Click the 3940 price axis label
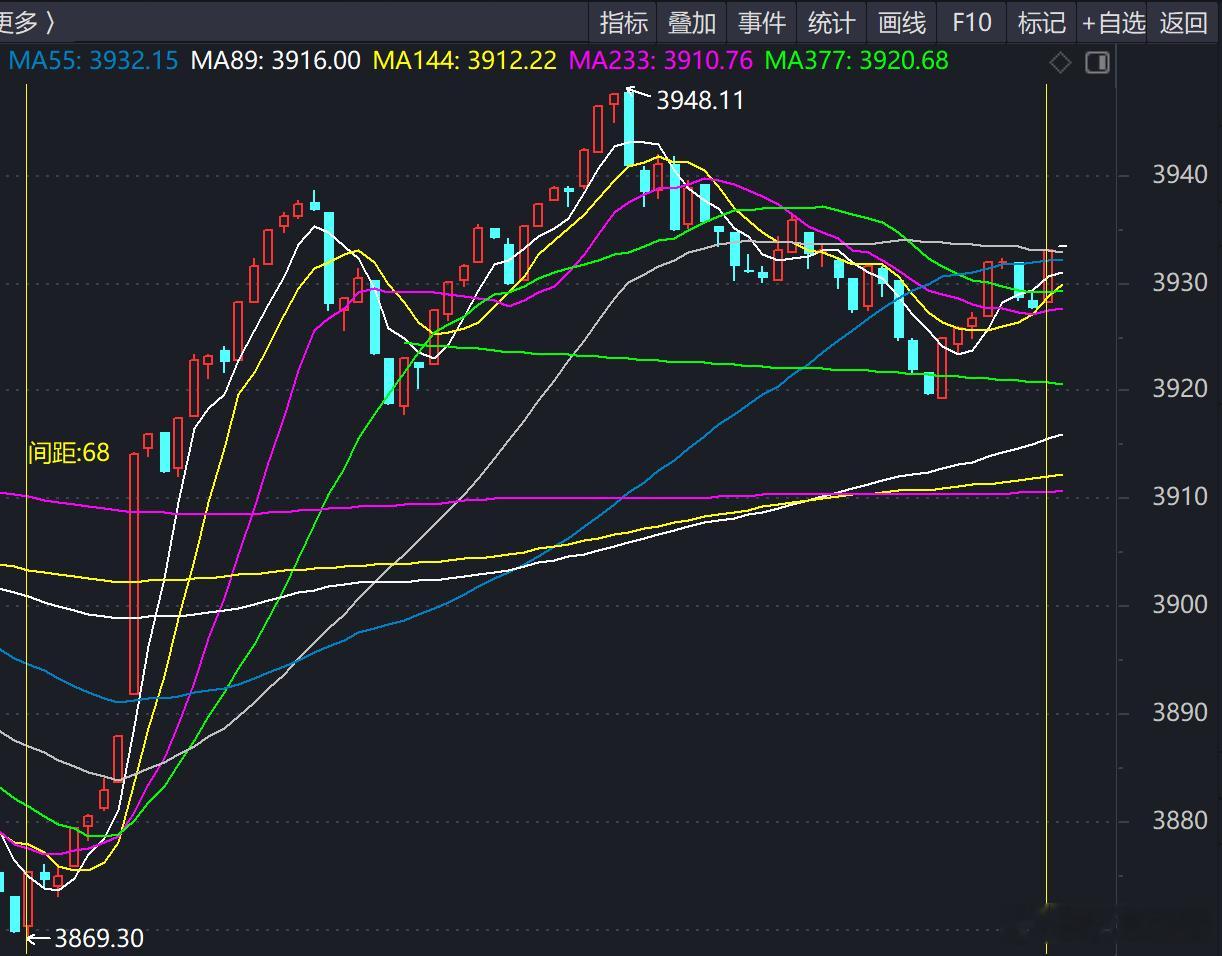This screenshot has width=1222, height=956. point(1180,175)
